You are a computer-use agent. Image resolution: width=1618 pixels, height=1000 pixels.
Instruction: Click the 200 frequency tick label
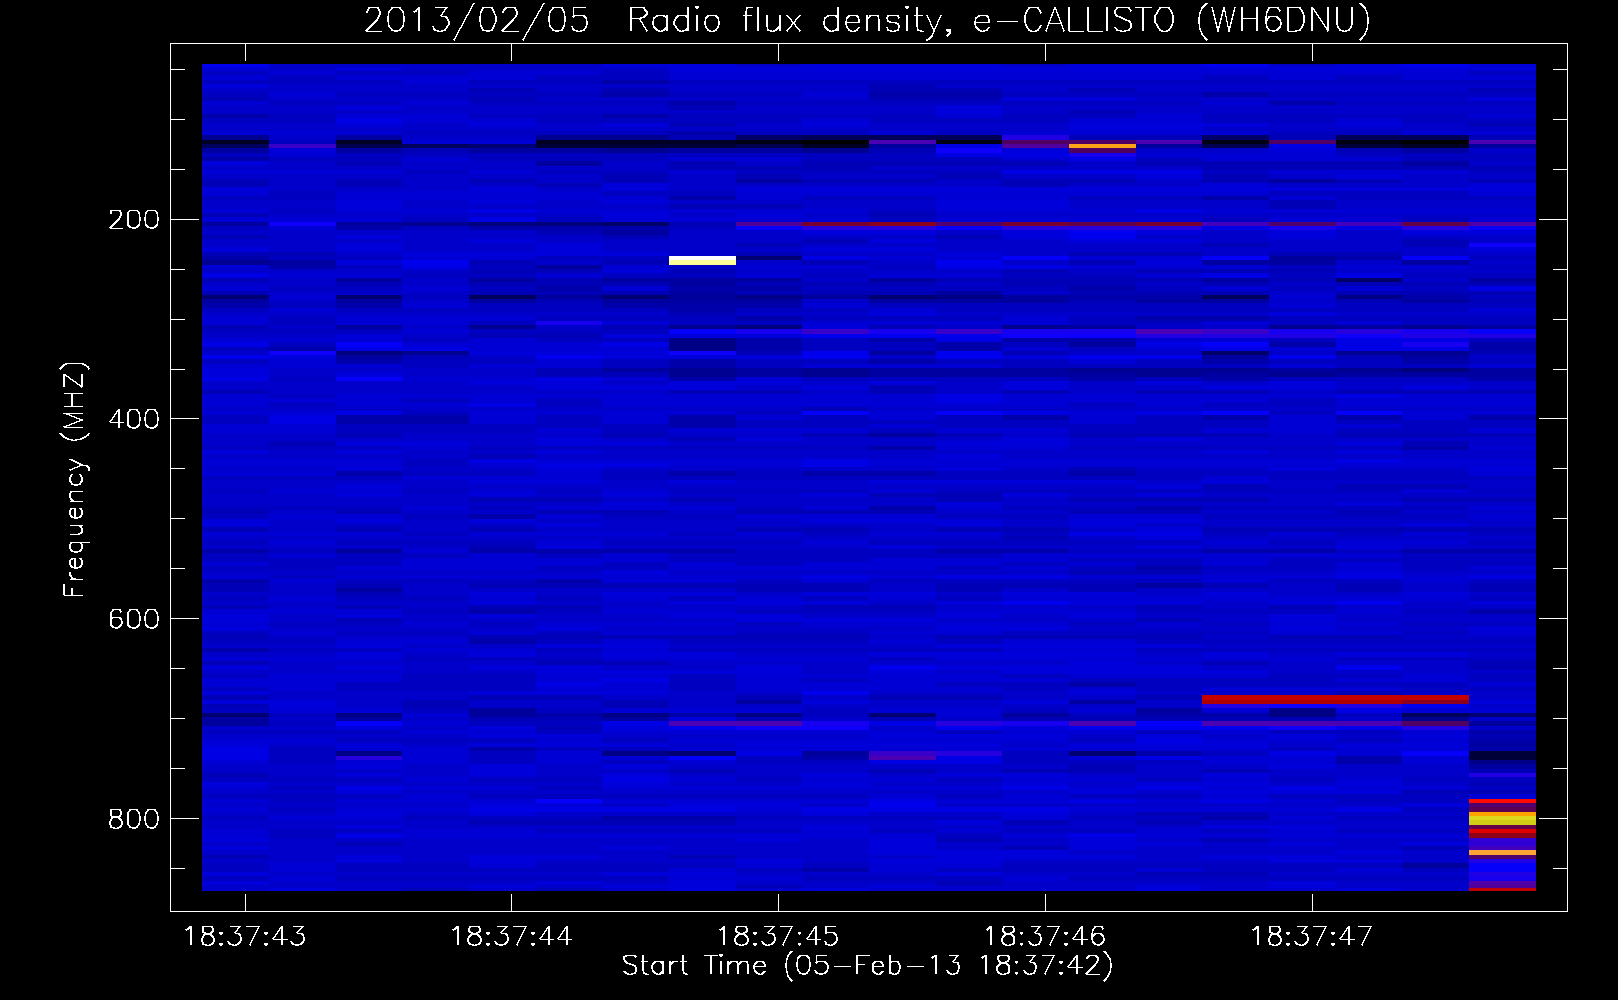pos(134,220)
